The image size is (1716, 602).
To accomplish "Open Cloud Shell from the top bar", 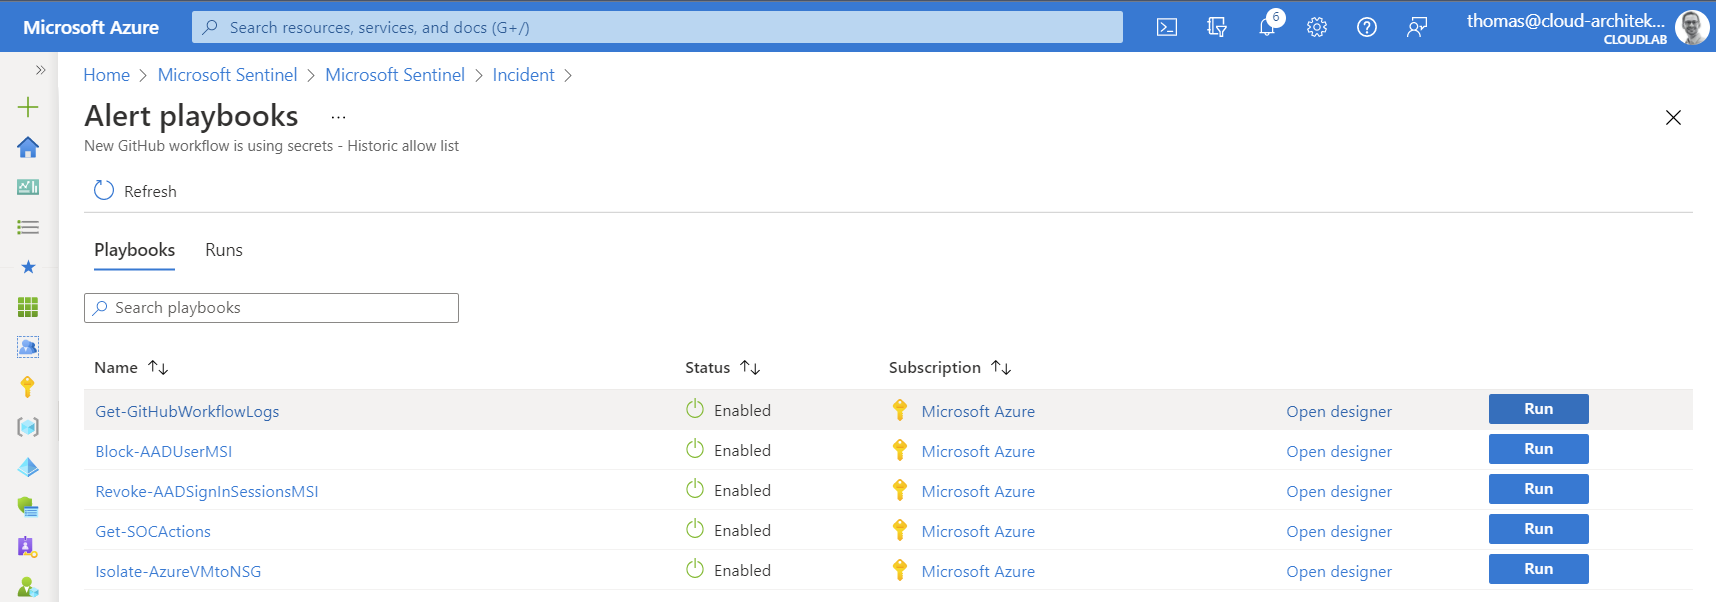I will 1166,27.
